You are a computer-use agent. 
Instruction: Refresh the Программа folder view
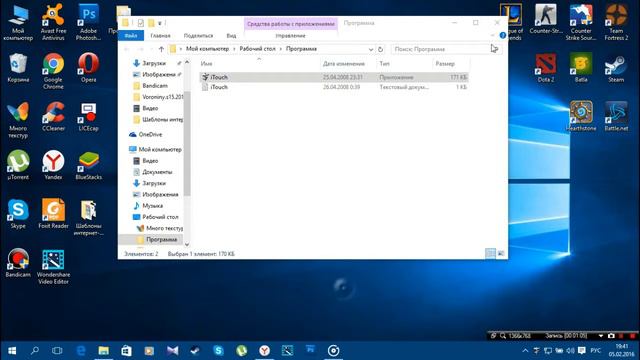380,49
